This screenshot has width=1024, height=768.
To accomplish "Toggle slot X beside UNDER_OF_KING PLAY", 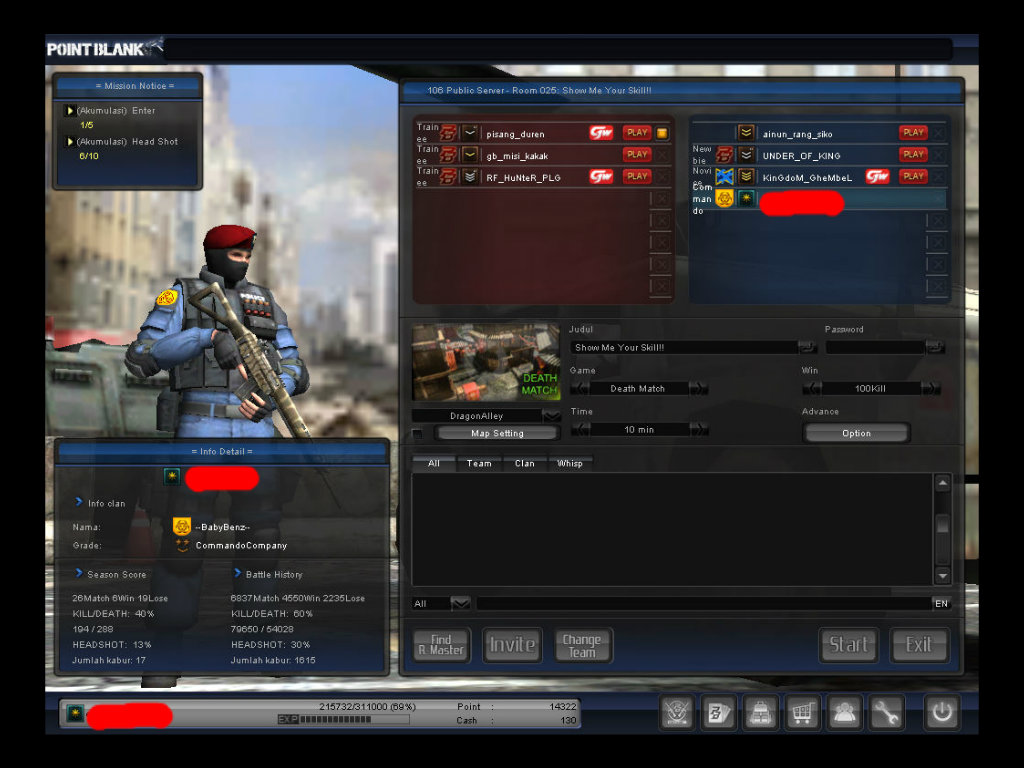I will [938, 155].
